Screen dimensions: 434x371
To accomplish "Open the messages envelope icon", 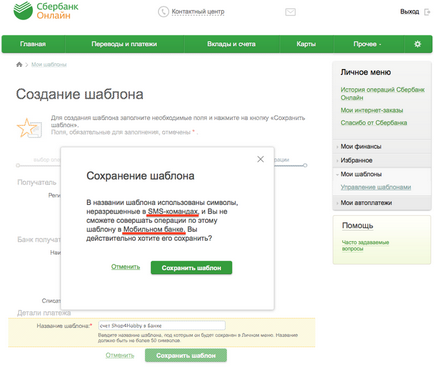I will point(290,12).
